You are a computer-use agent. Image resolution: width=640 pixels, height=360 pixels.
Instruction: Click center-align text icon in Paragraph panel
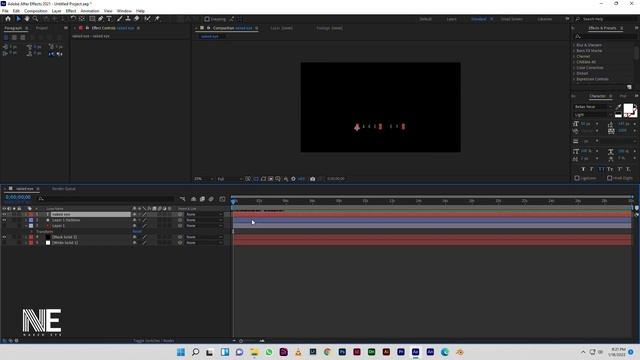(14, 38)
